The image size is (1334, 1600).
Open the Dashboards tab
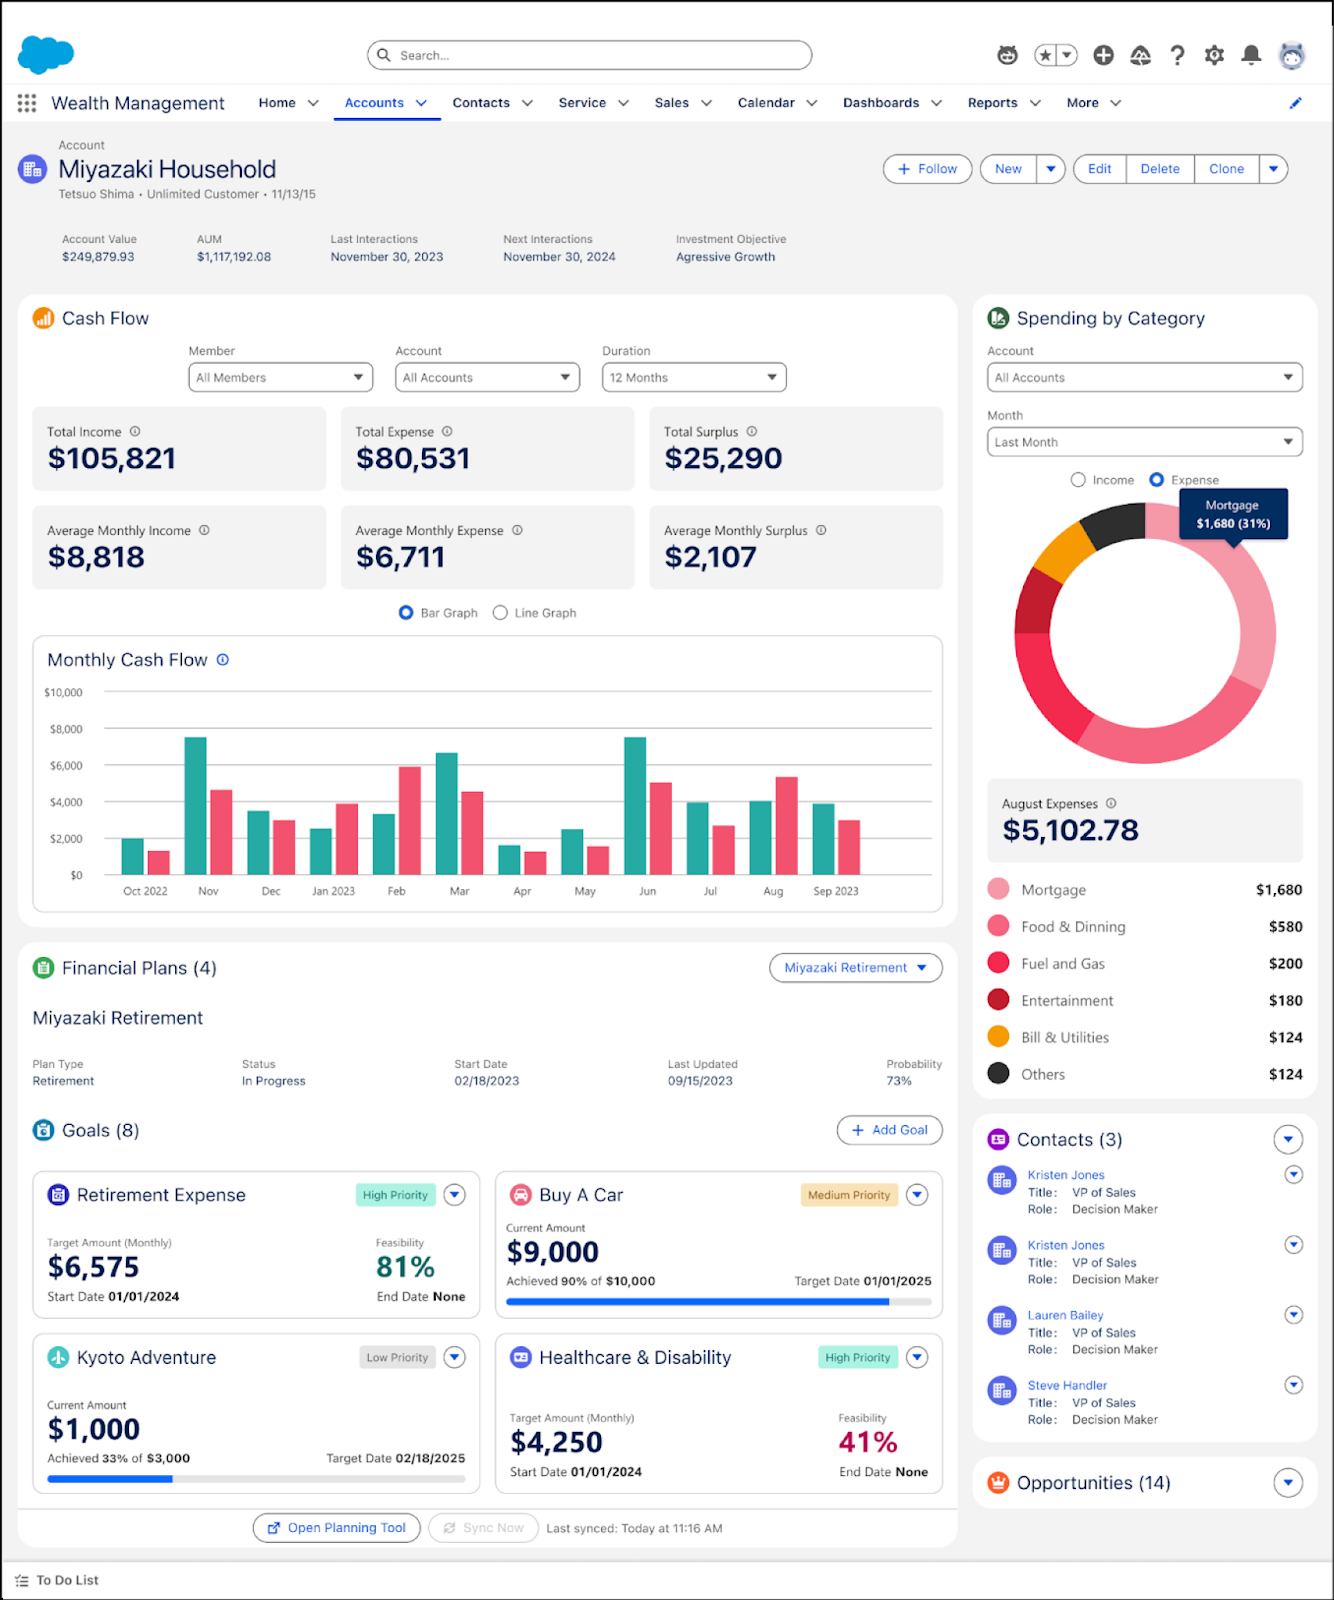pos(881,103)
